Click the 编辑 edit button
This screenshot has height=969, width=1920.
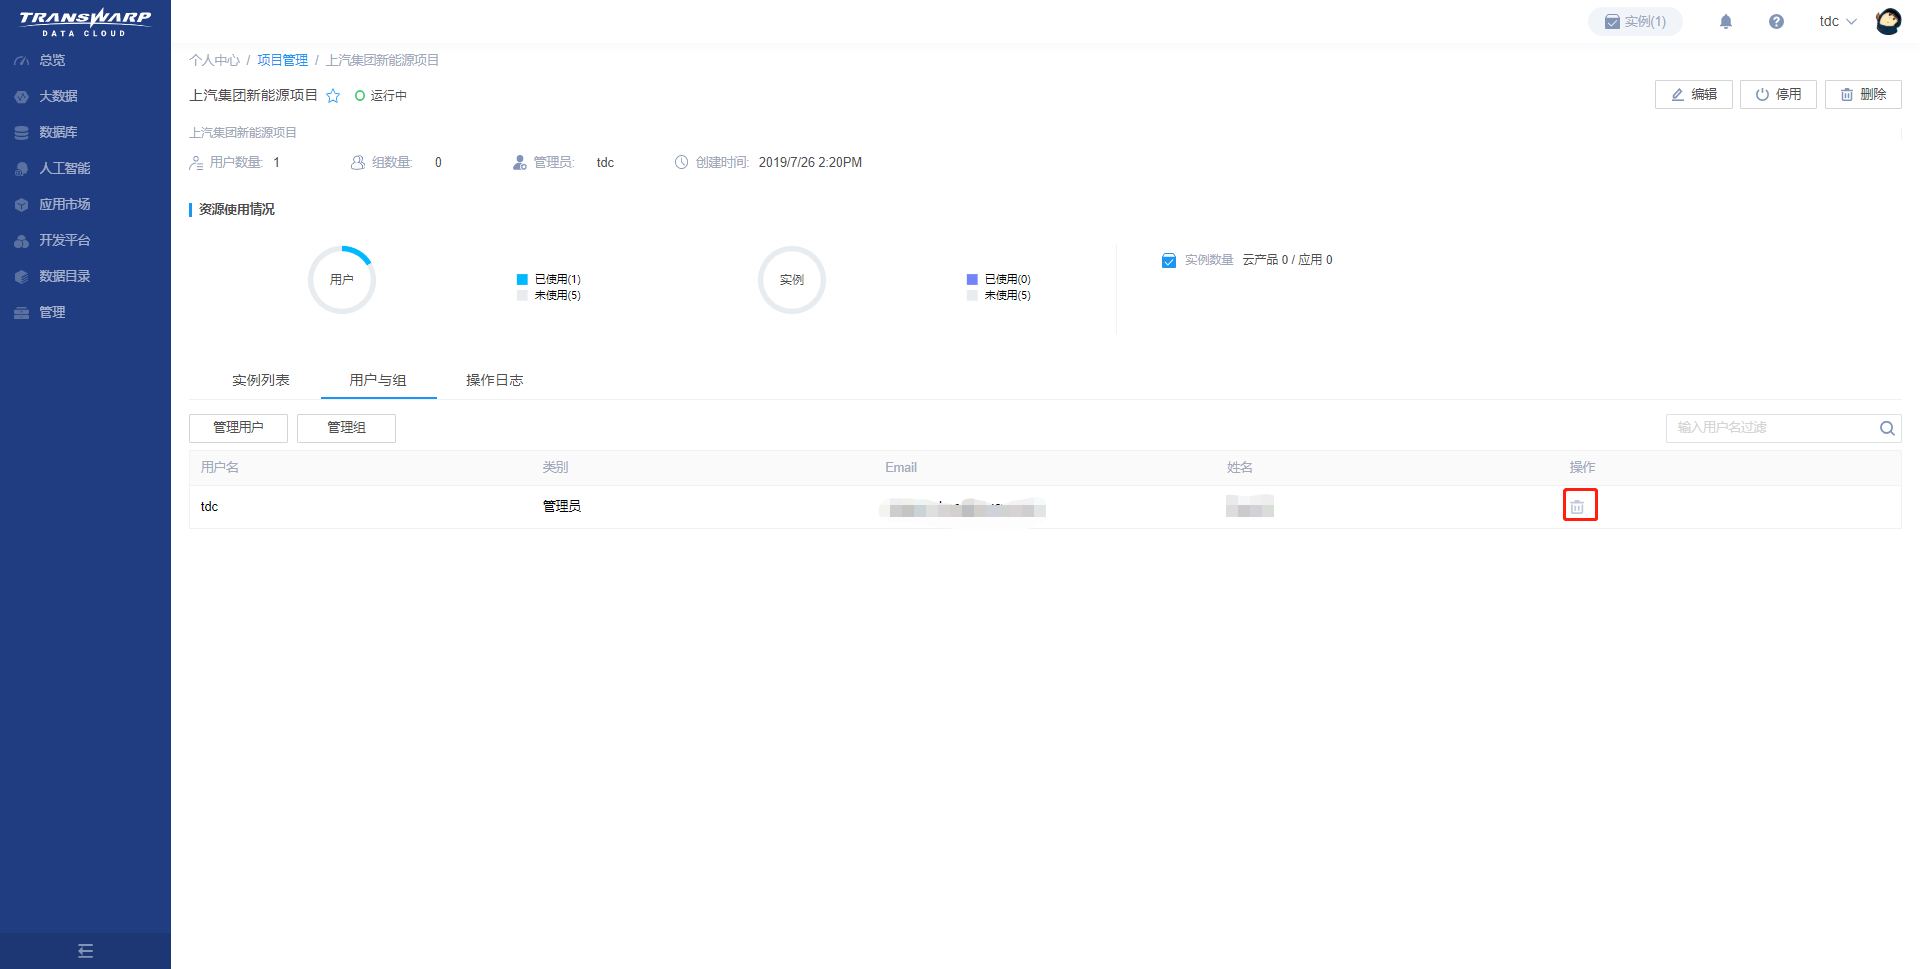(x=1693, y=94)
